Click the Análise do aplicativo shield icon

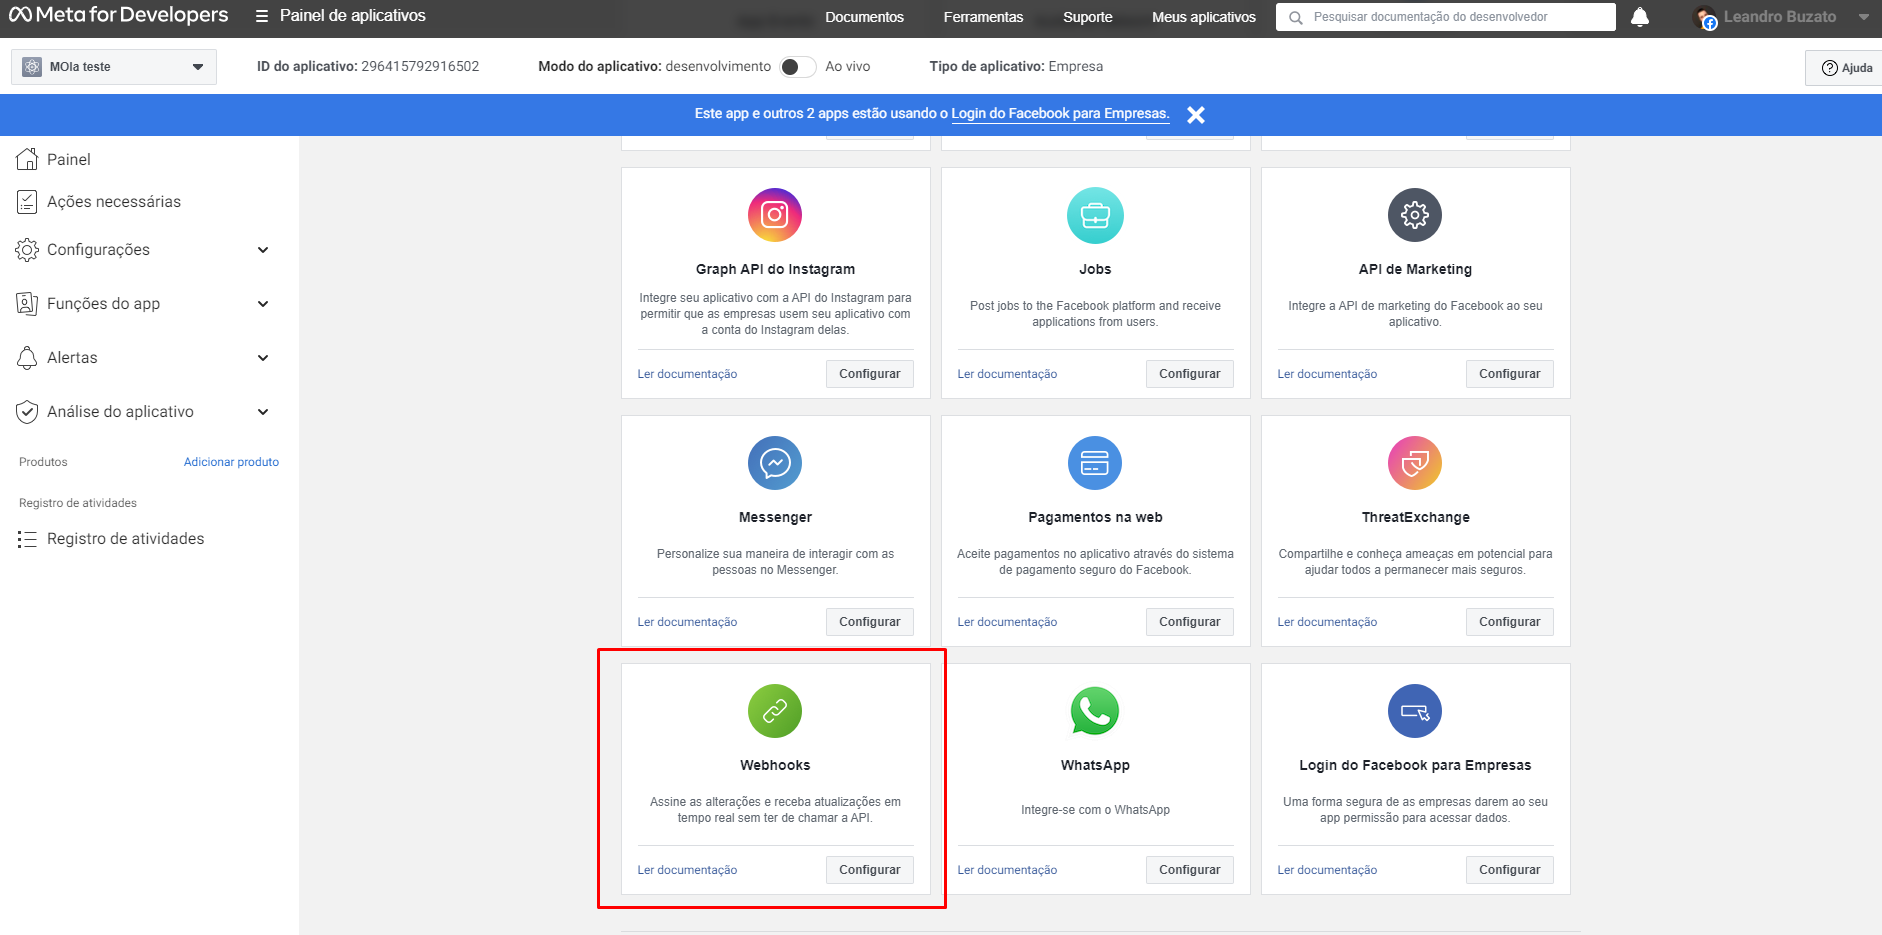pos(27,412)
